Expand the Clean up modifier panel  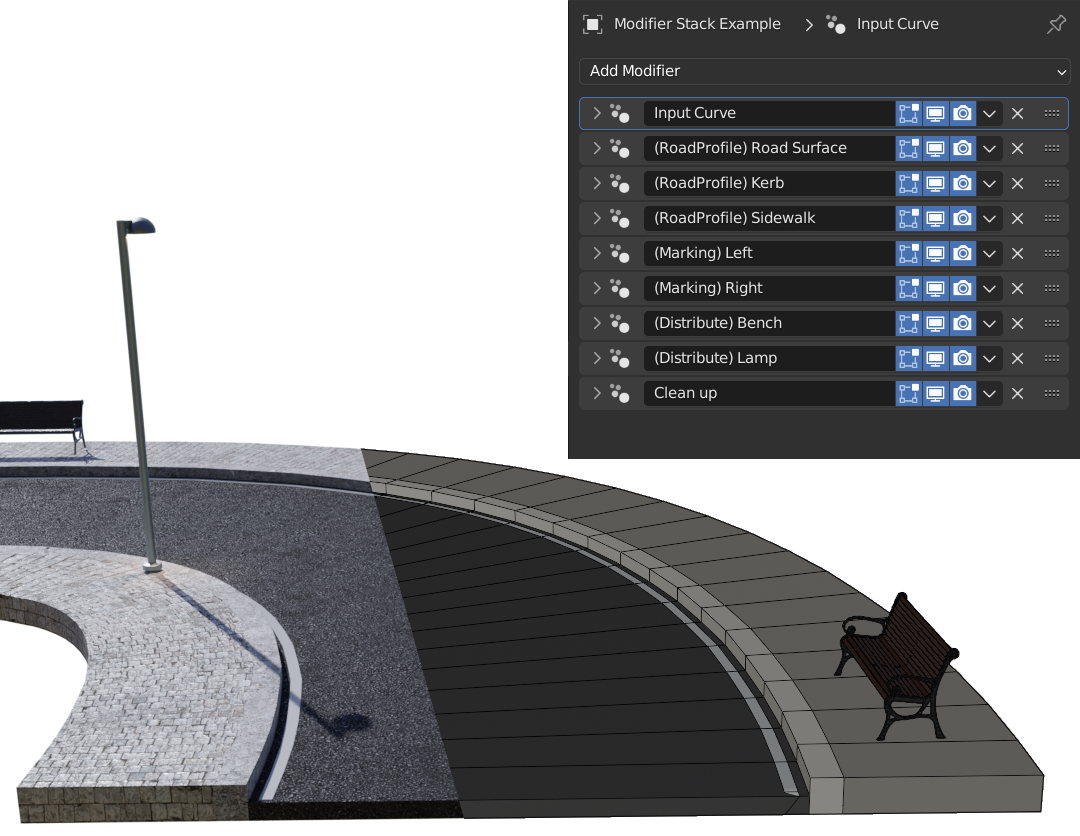[x=597, y=393]
